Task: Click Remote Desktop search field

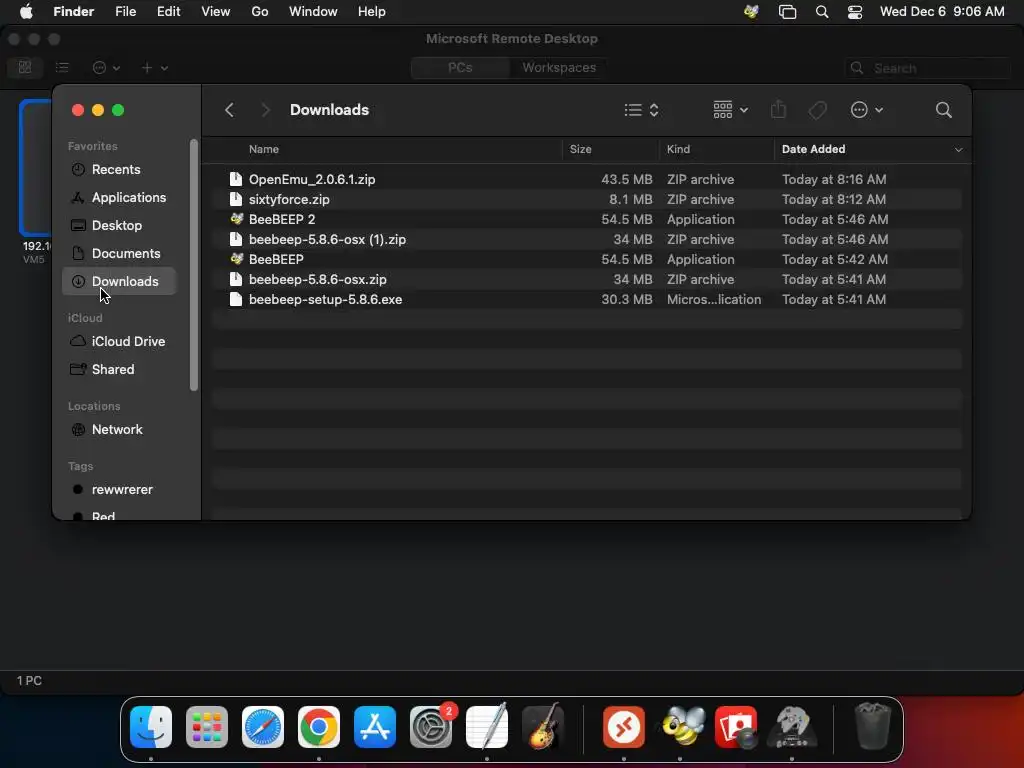Action: click(927, 68)
